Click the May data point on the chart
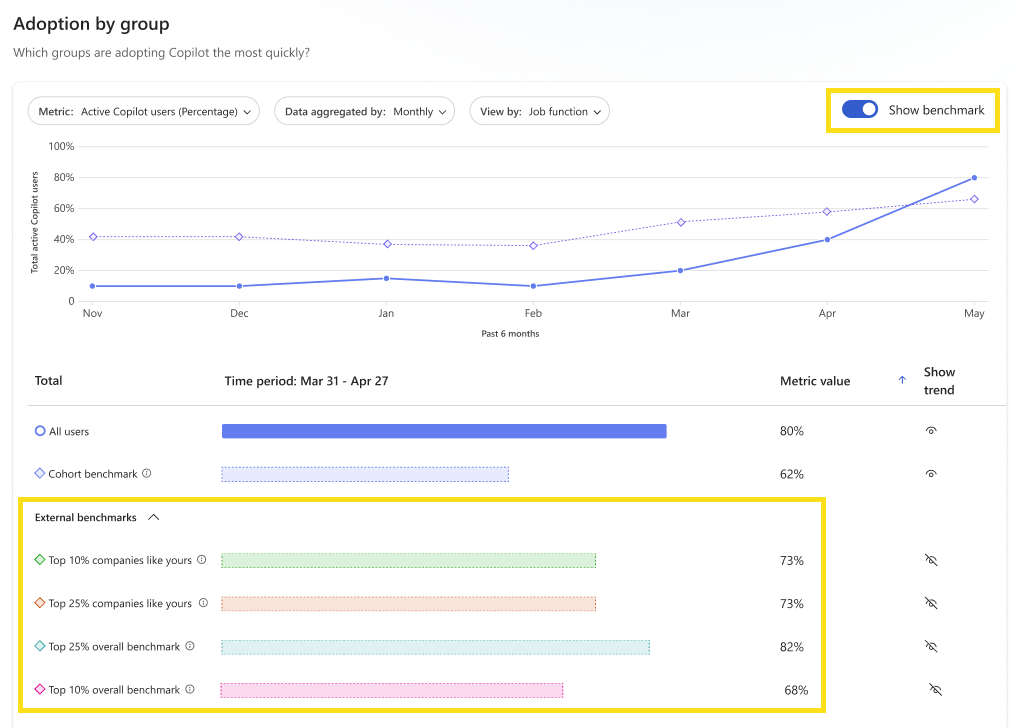This screenshot has height=728, width=1018. coord(973,178)
